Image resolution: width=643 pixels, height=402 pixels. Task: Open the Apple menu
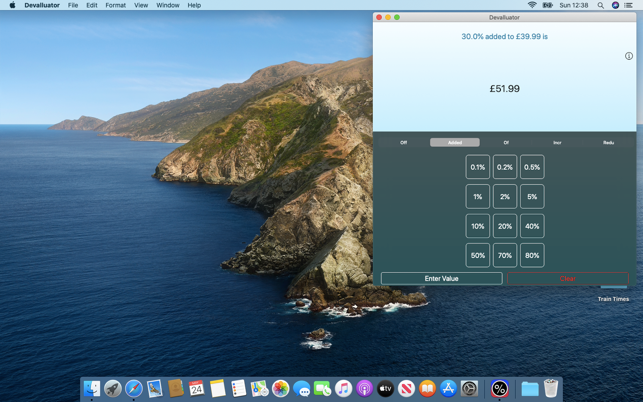point(12,5)
